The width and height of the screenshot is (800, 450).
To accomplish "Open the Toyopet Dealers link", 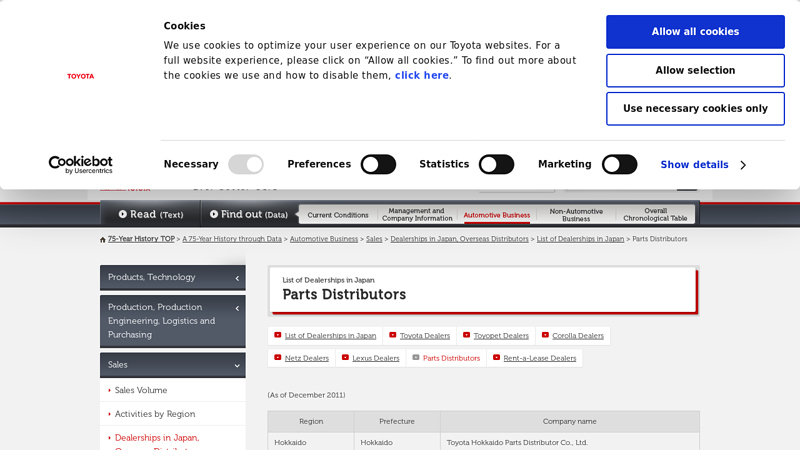I will click(500, 336).
